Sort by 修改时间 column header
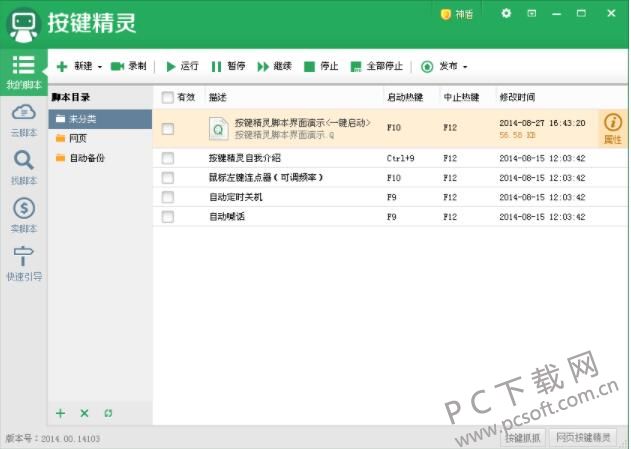Screen dimensions: 631x449 (518, 97)
